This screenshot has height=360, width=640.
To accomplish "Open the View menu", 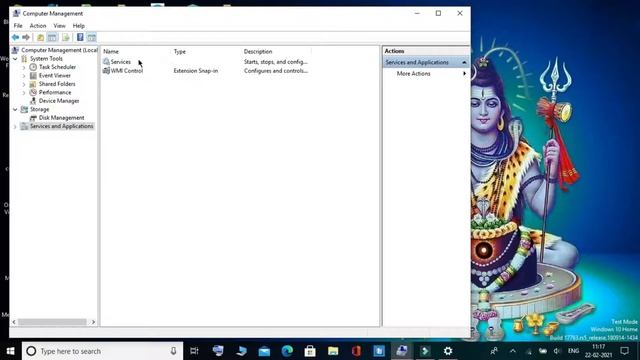I will coord(59,26).
